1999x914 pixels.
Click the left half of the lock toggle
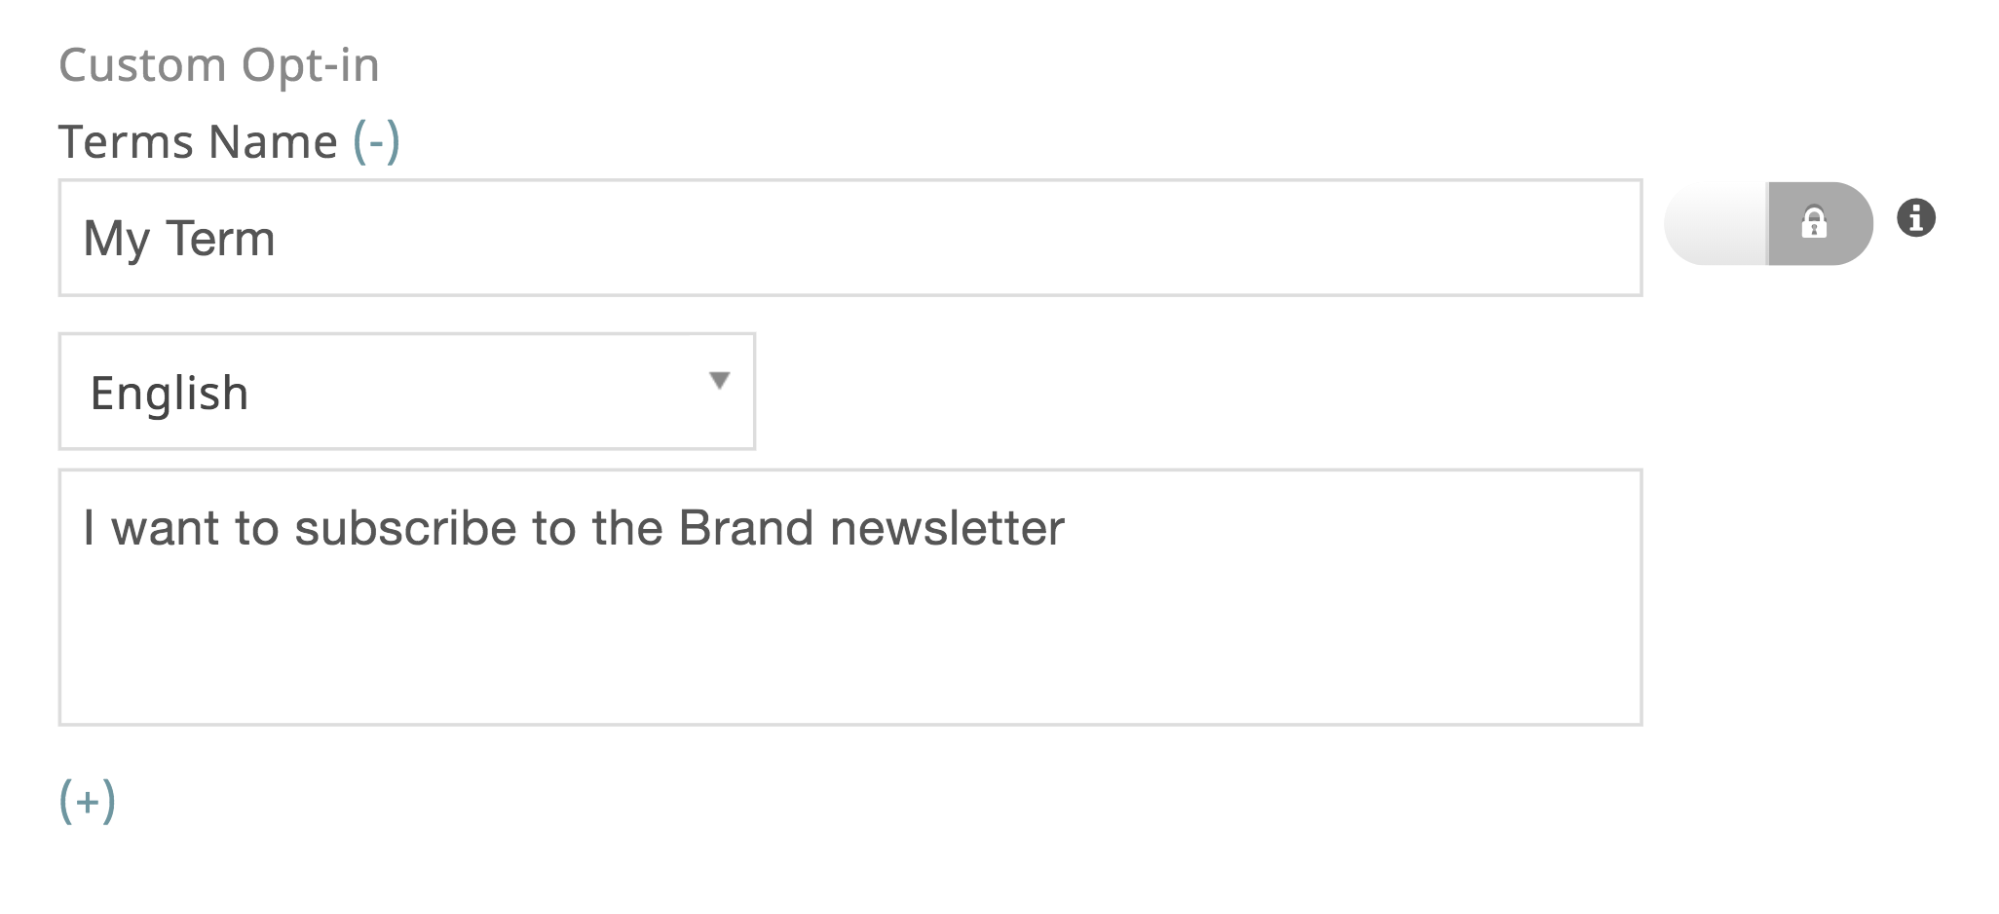pyautogui.click(x=1716, y=223)
